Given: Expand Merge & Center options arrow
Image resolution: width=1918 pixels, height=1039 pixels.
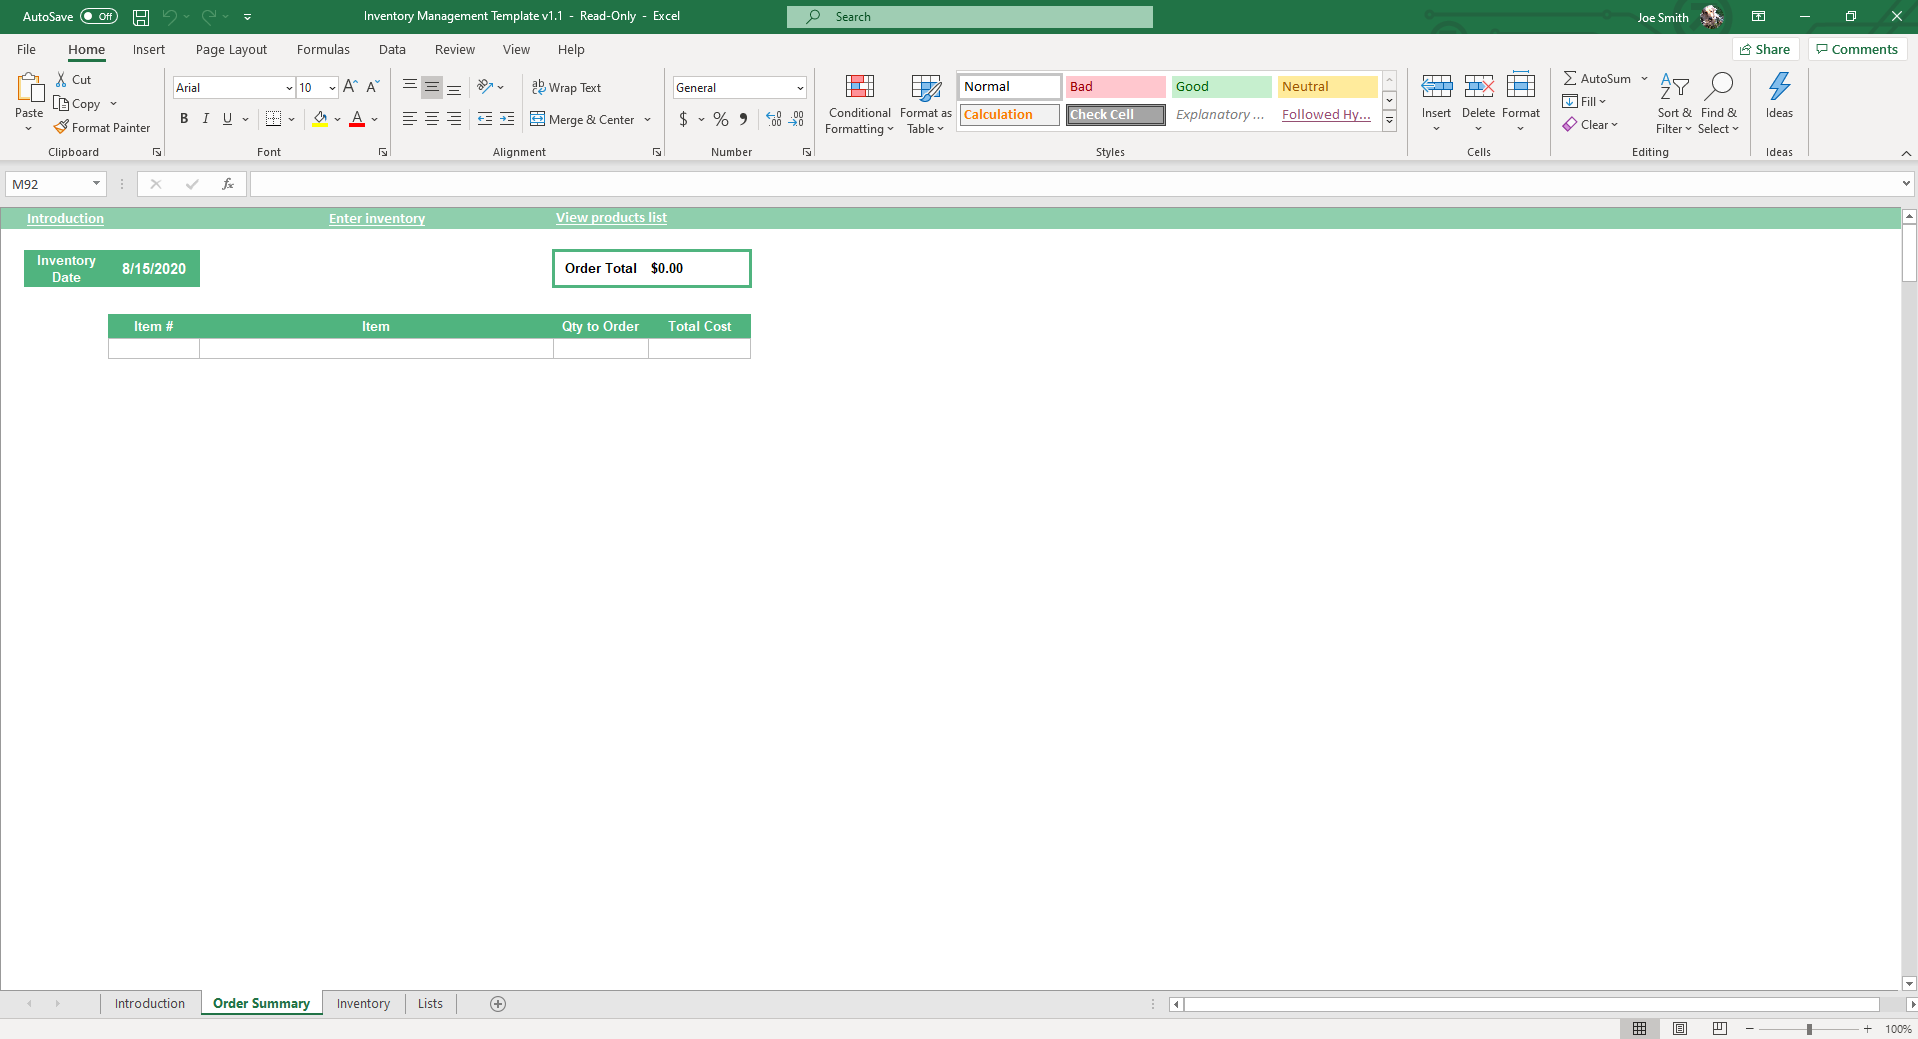Looking at the screenshot, I should [648, 120].
